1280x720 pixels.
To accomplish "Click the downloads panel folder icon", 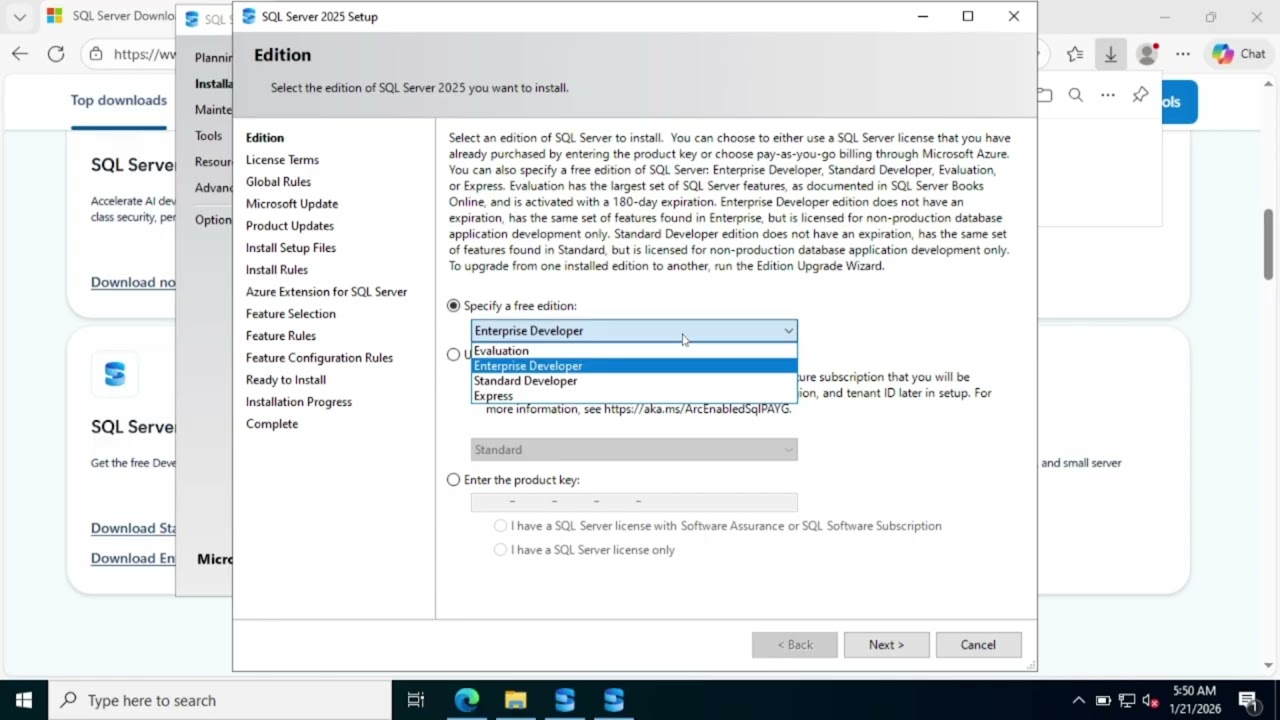I will 1045,95.
